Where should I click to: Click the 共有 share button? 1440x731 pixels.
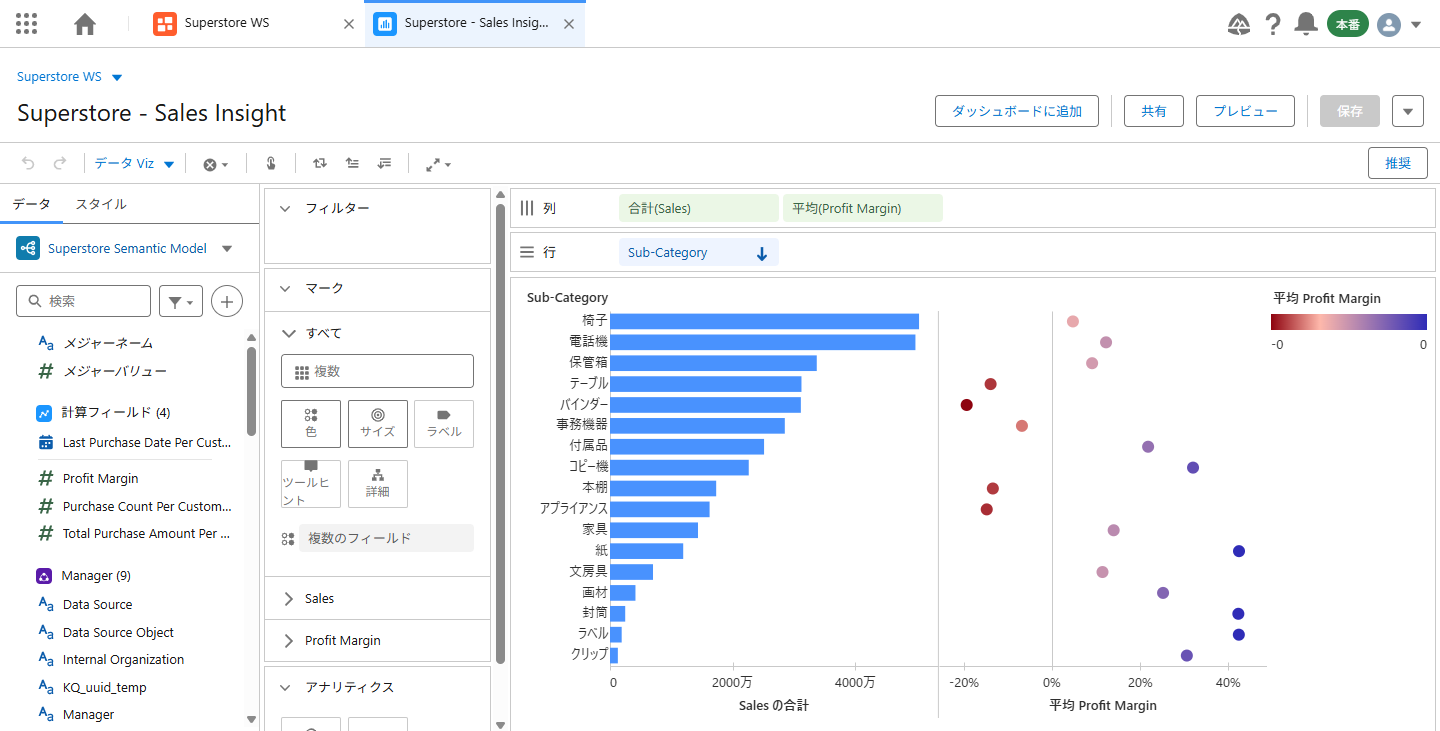click(1154, 111)
